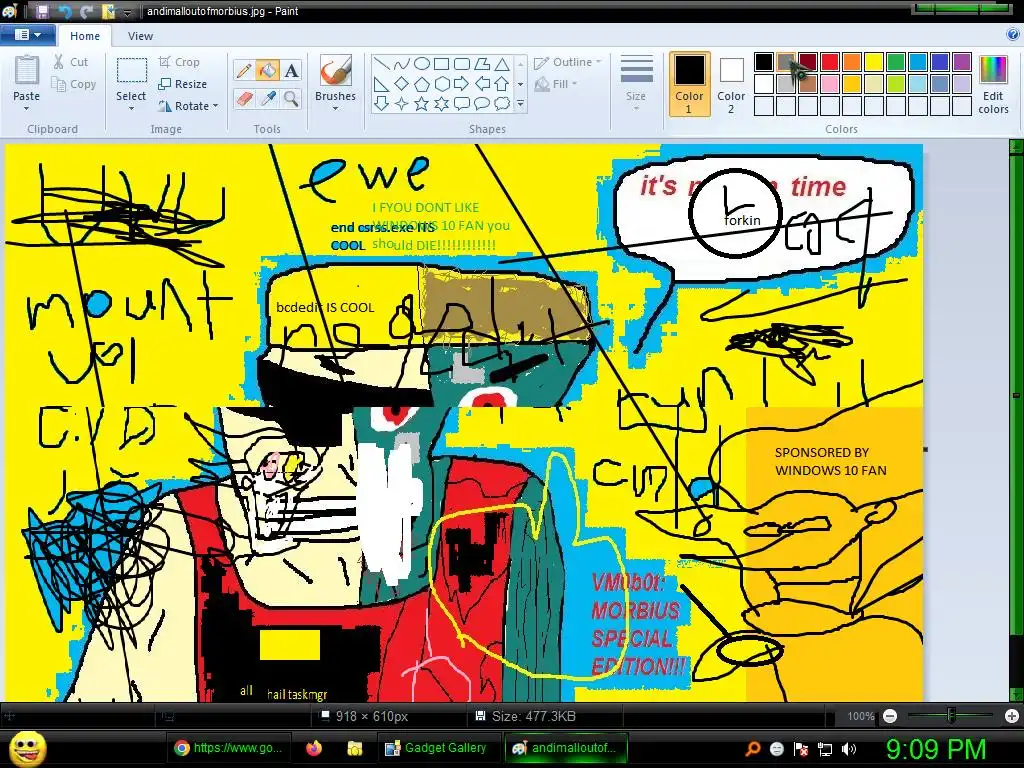Pick the red color swatch
The image size is (1024, 768).
(829, 62)
